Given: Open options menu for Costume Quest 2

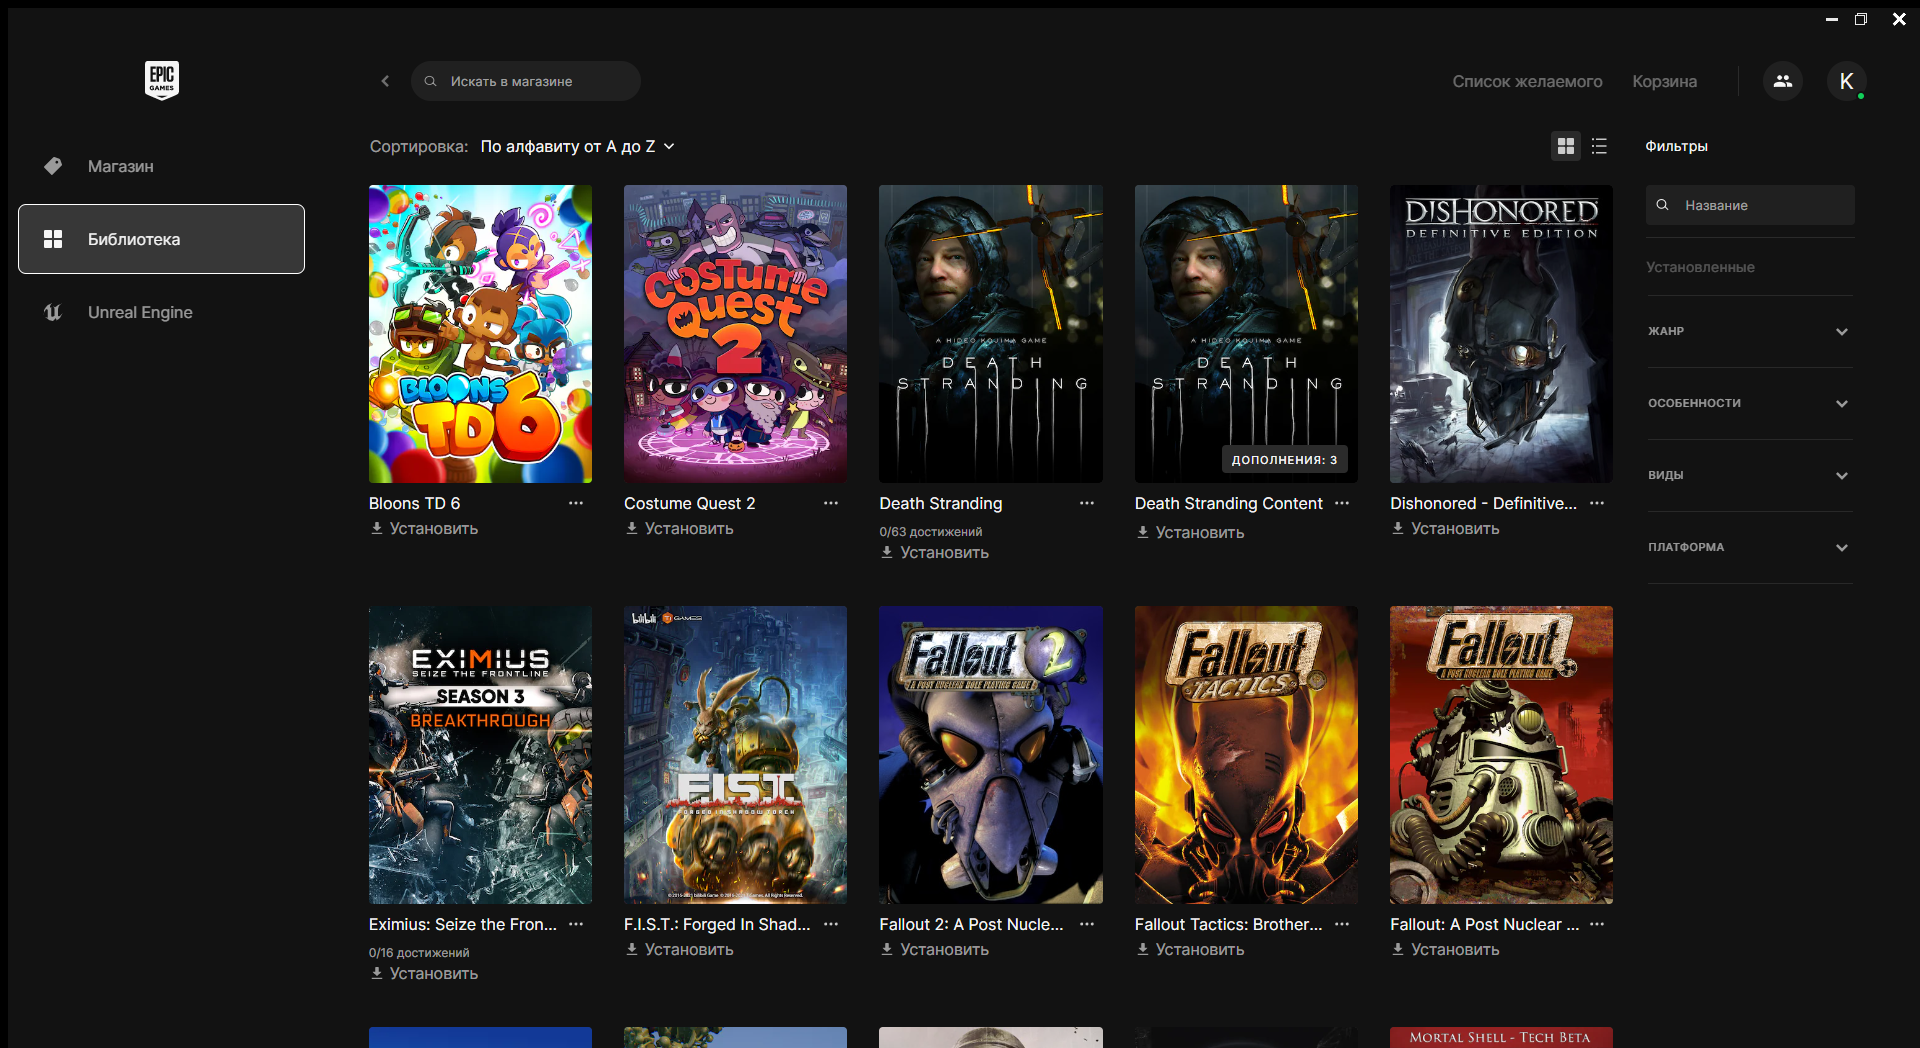Looking at the screenshot, I should click(x=831, y=503).
